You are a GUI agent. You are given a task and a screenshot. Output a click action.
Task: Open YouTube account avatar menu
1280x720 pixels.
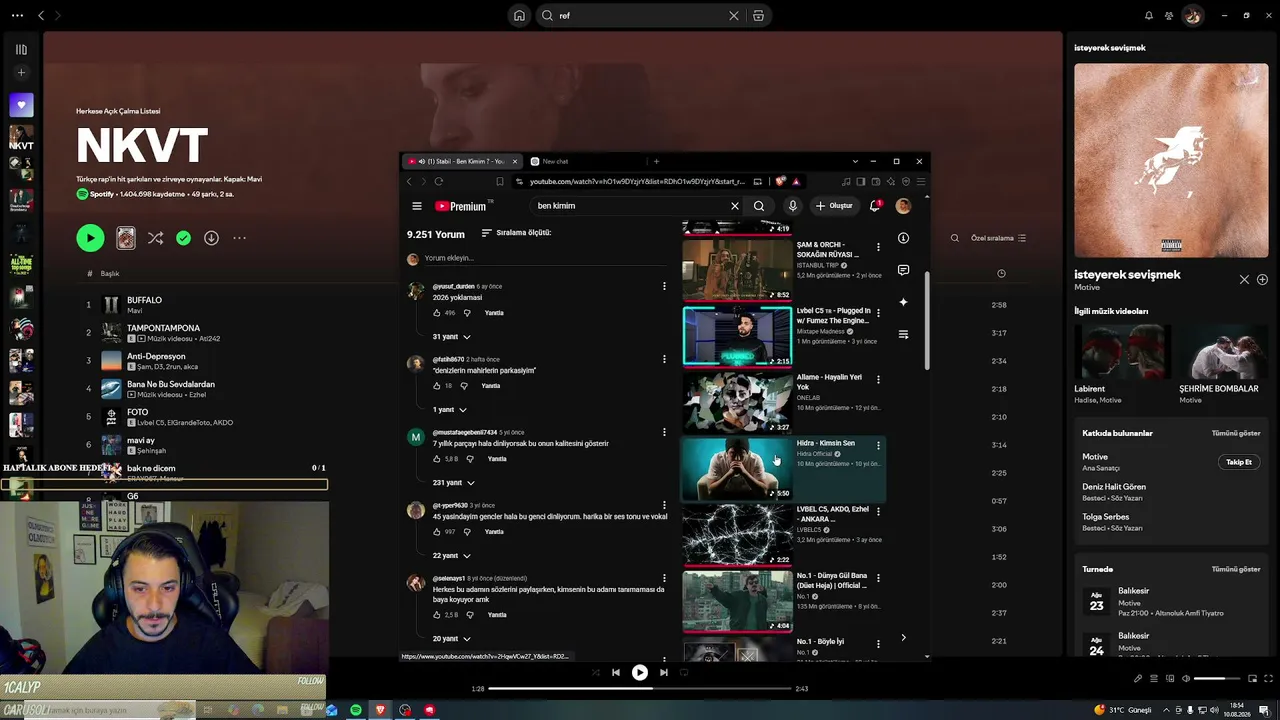click(903, 206)
